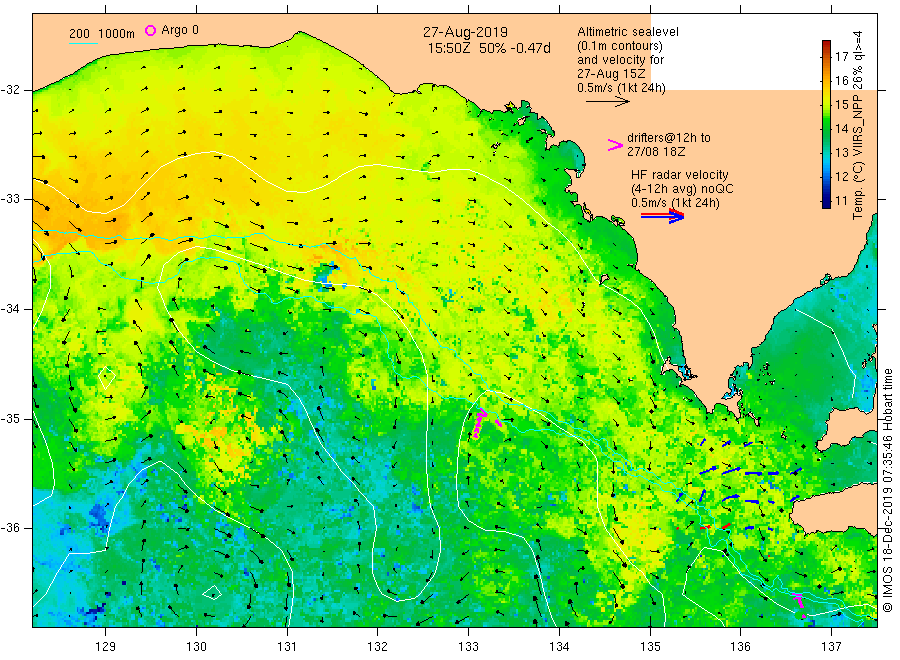The image size is (900, 660).
Task: Click the '1000m' depth legend label
Action: [x=117, y=34]
